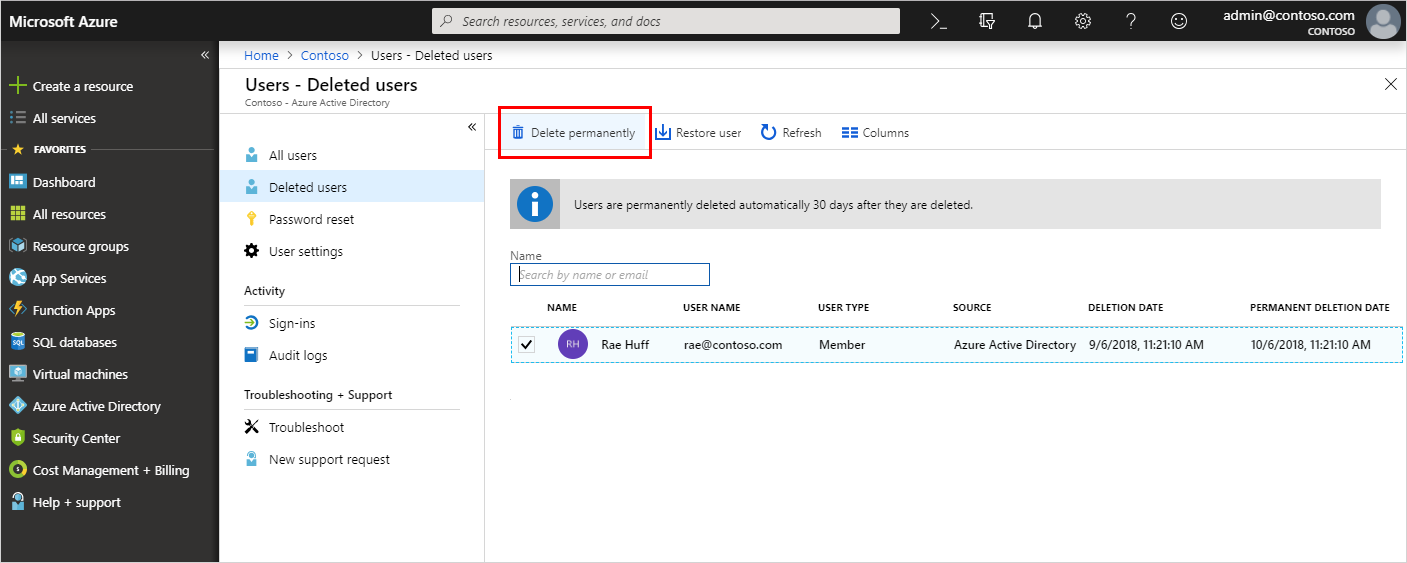Click the All services list icon

(x=17, y=118)
